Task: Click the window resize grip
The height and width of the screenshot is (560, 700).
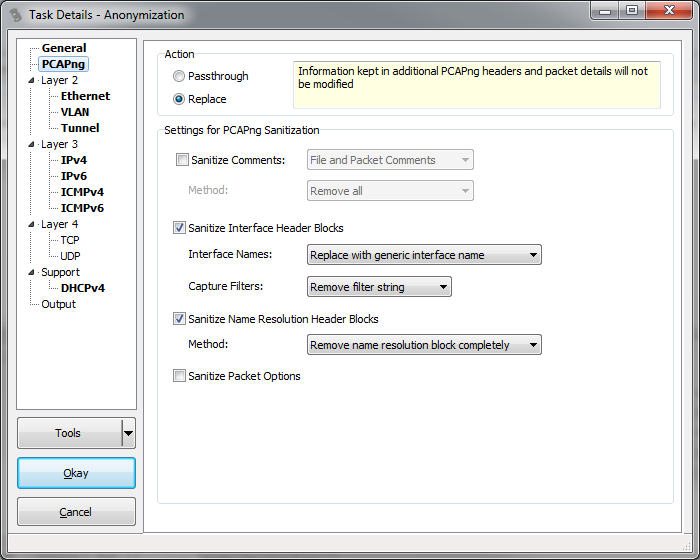Action: 687,547
